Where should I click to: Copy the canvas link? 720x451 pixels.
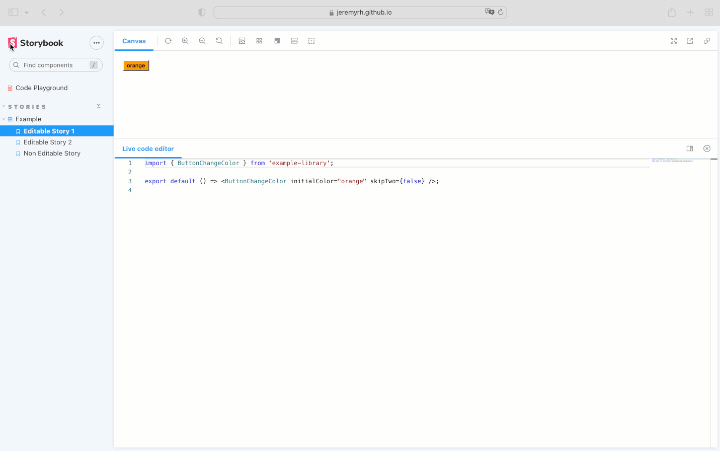[x=707, y=41]
